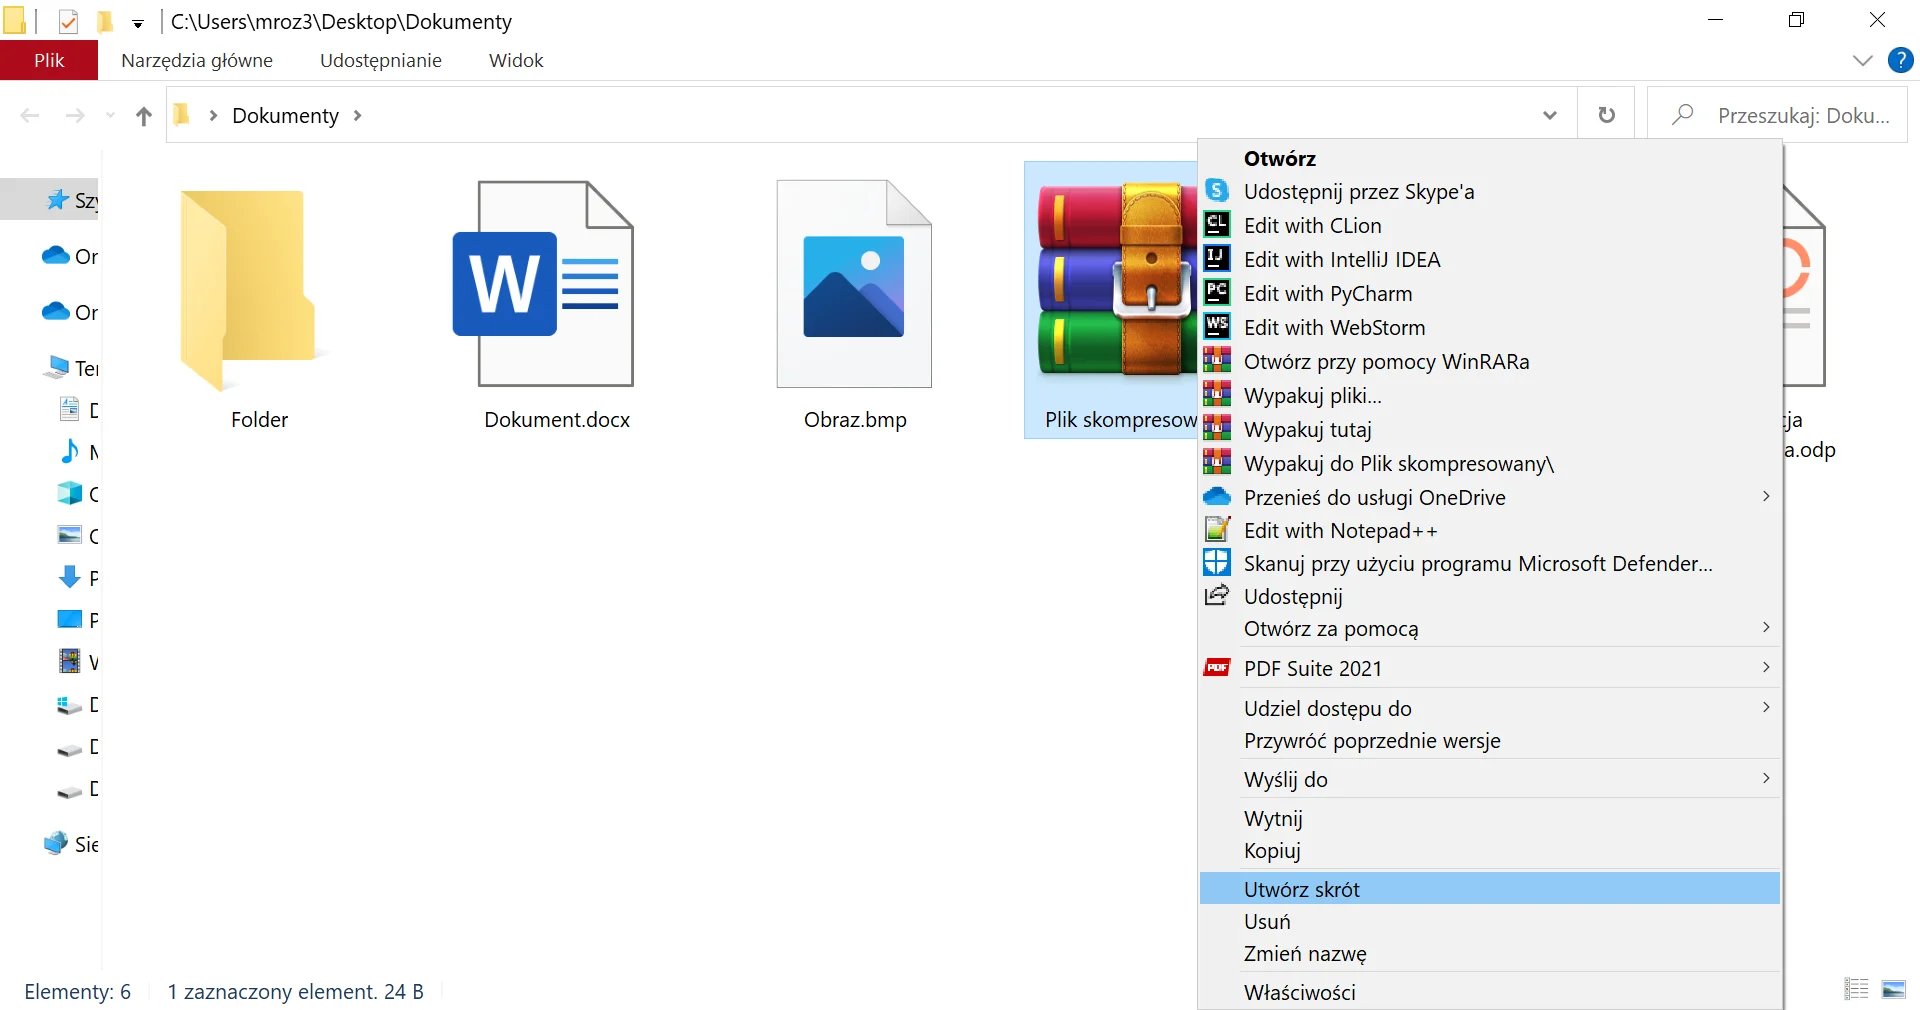This screenshot has width=1920, height=1010.
Task: Click the CLion icon in context menu
Action: click(1217, 224)
